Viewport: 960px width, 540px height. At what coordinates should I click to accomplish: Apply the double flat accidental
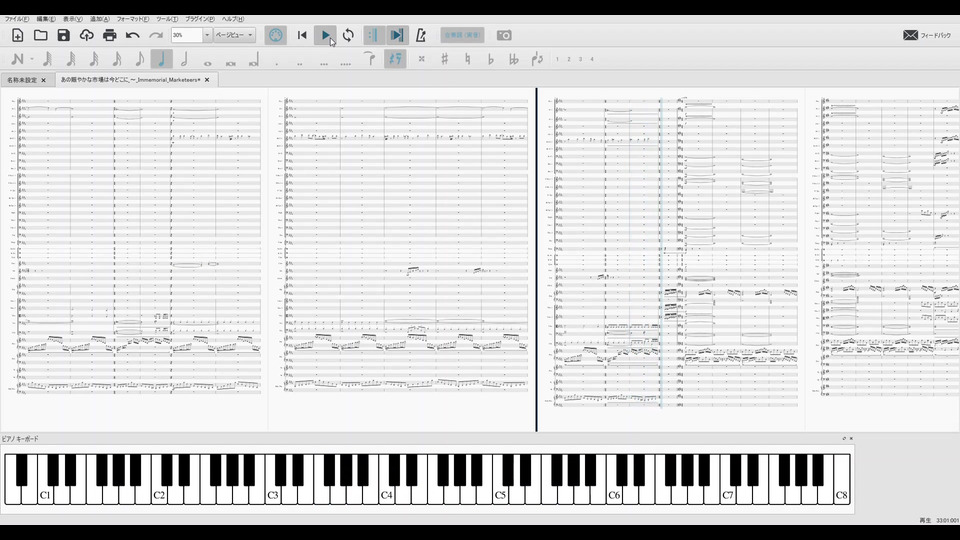514,59
